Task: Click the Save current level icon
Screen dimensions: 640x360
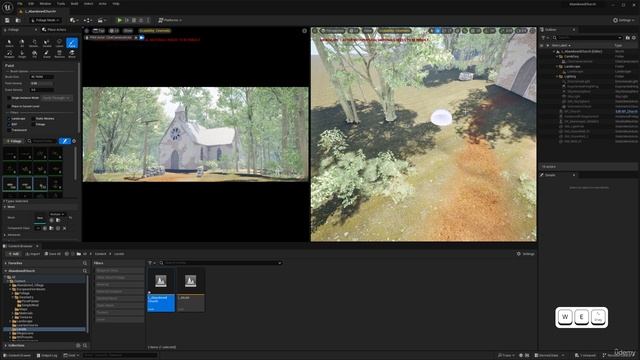Action: click(x=7, y=20)
